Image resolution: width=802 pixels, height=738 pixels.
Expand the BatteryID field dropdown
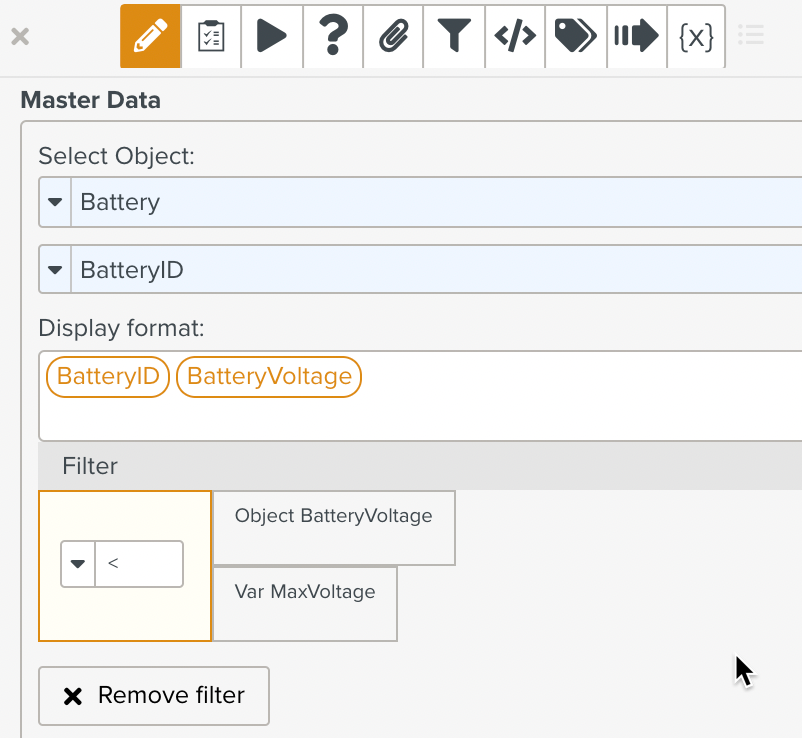(55, 270)
